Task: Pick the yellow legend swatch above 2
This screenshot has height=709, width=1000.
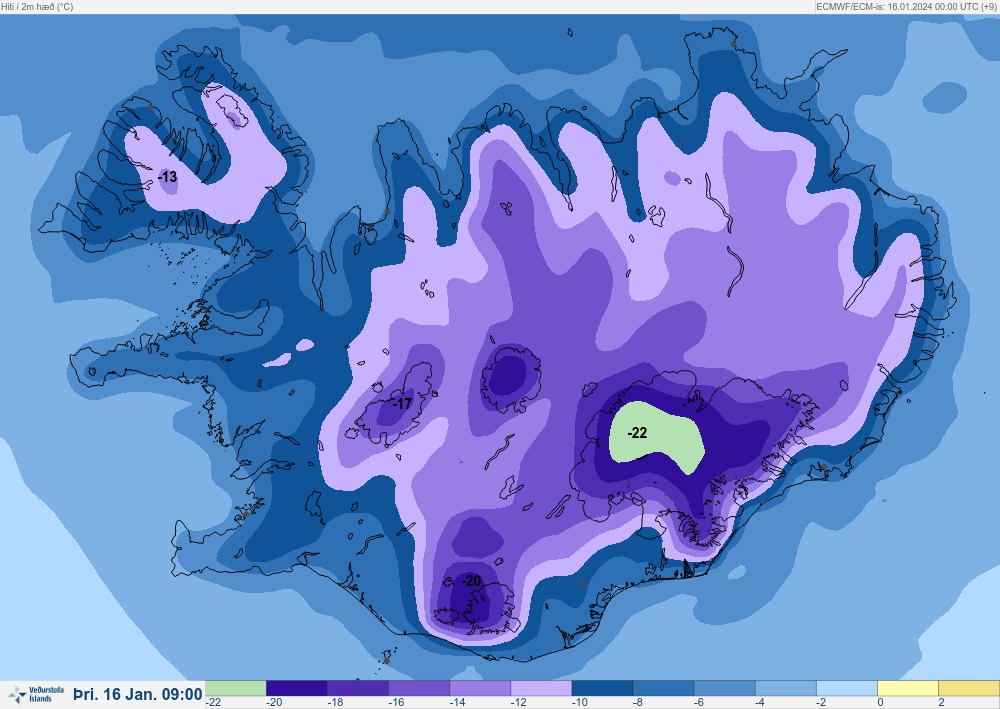Action: pos(969,688)
